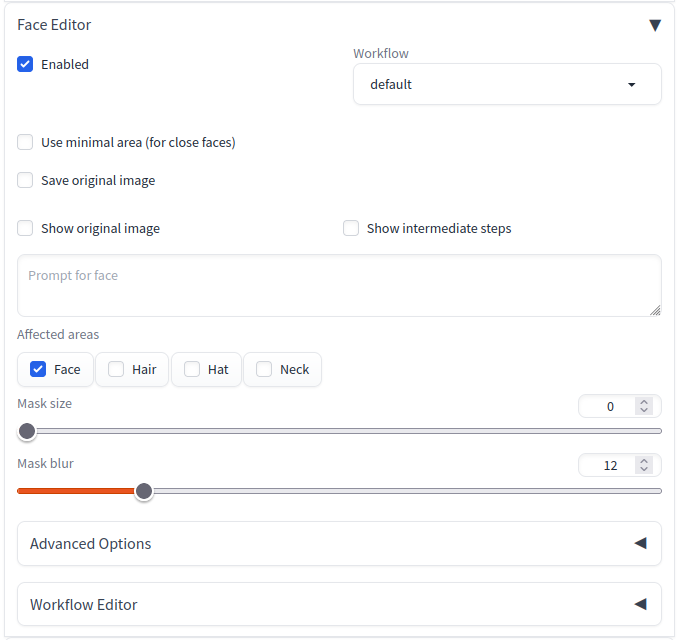Open the Workflow dropdown caret
The image size is (677, 640).
coord(631,85)
